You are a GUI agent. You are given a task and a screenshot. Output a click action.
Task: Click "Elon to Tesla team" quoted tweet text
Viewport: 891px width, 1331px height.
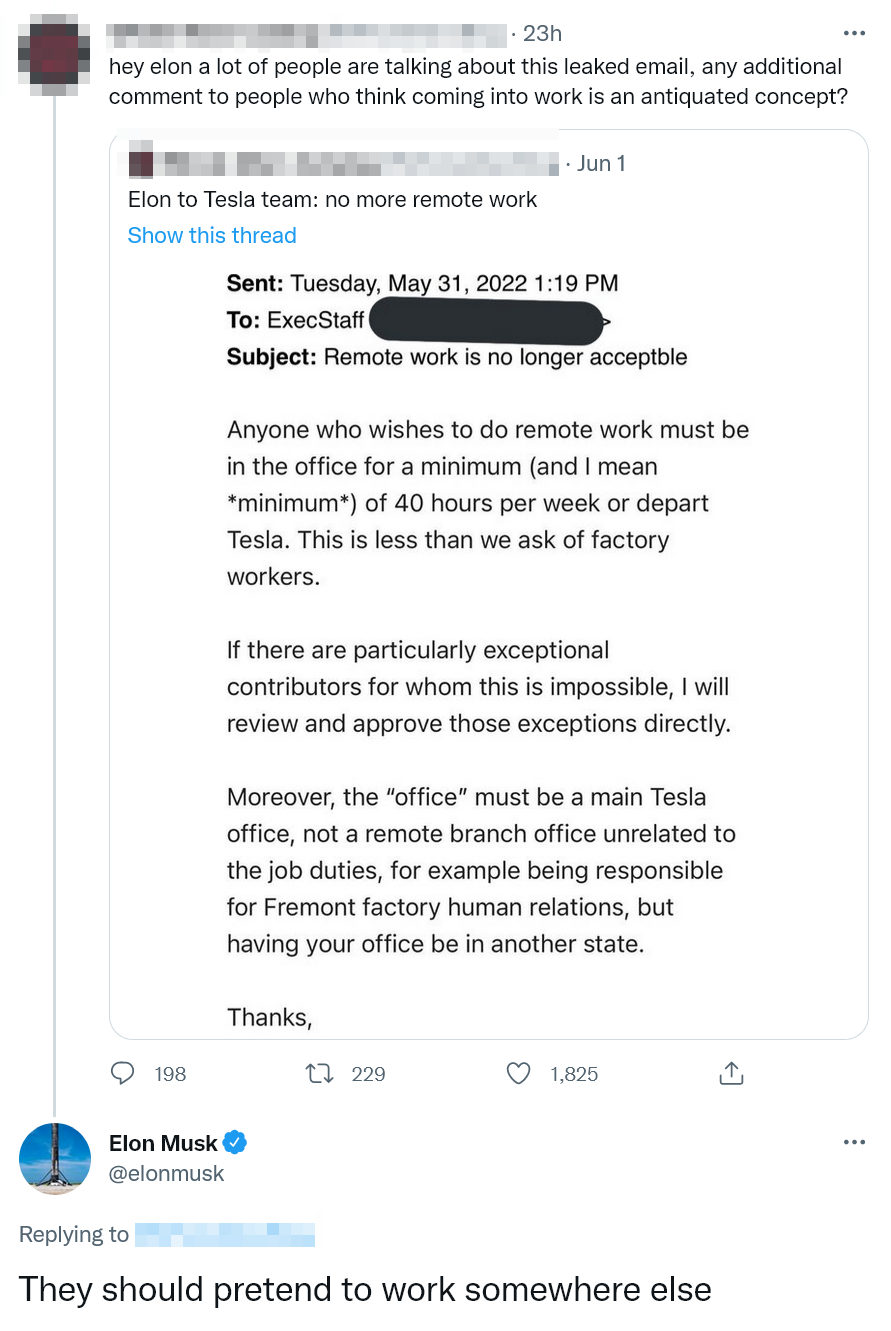(332, 200)
